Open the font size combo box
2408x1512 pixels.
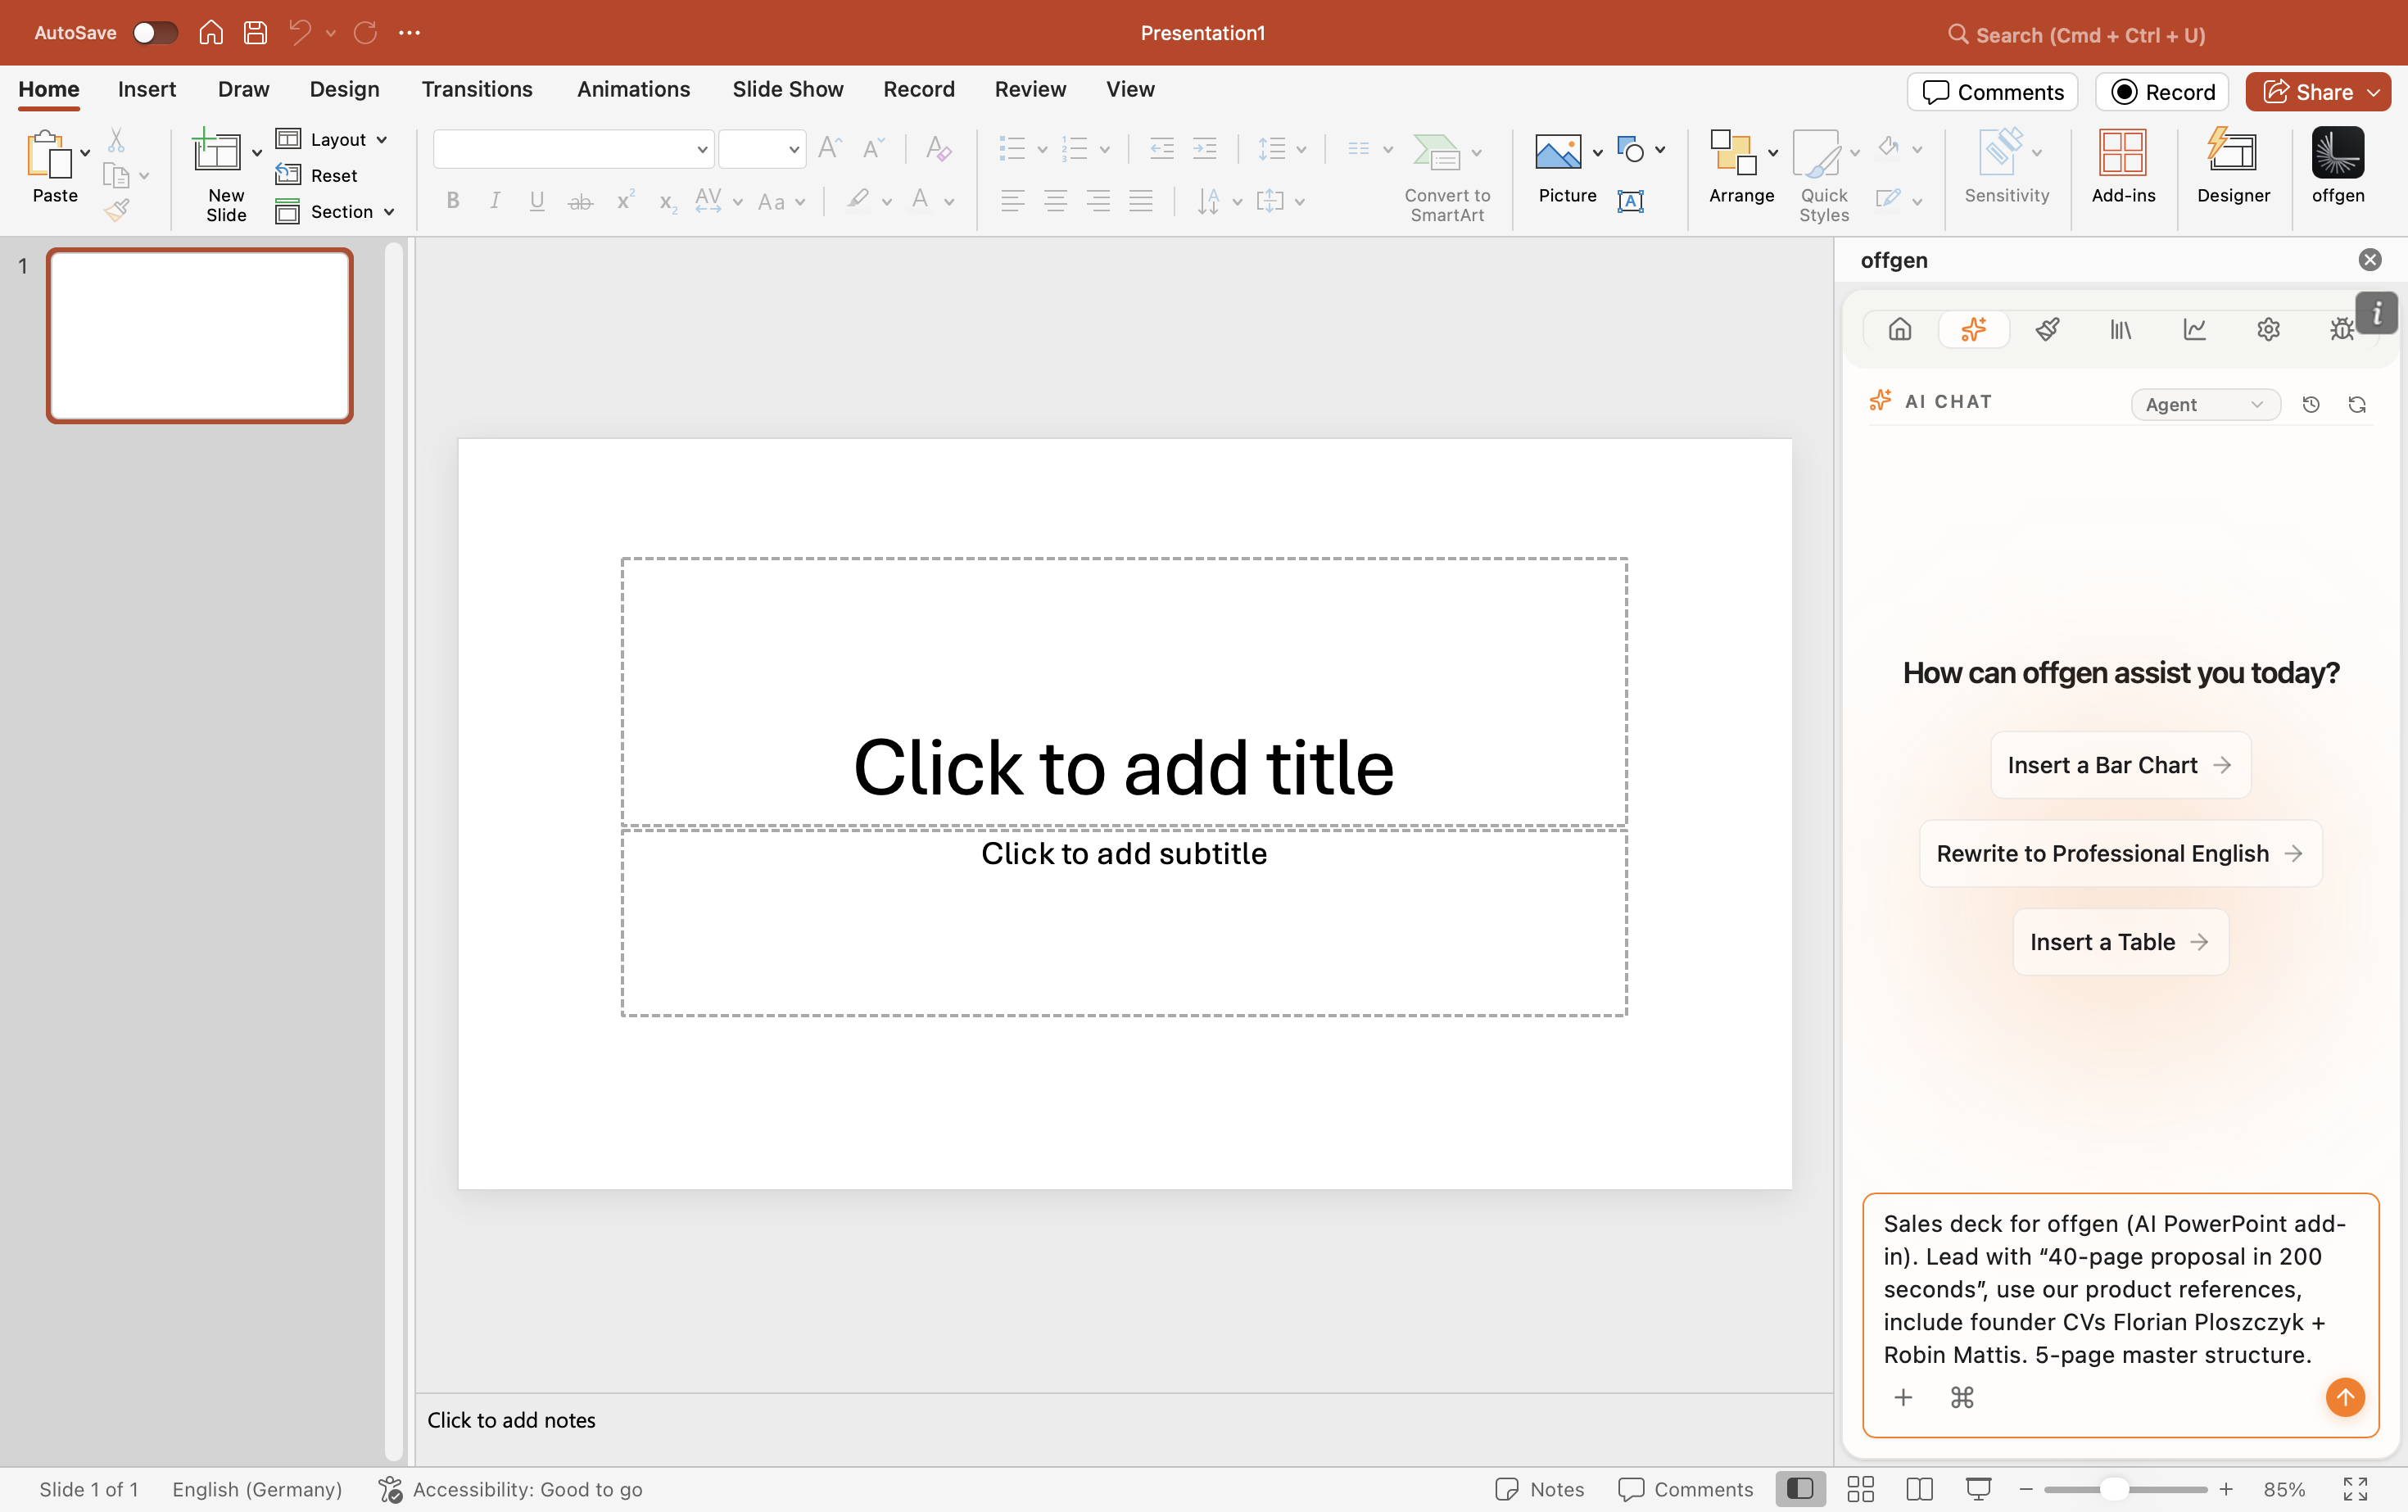point(762,150)
